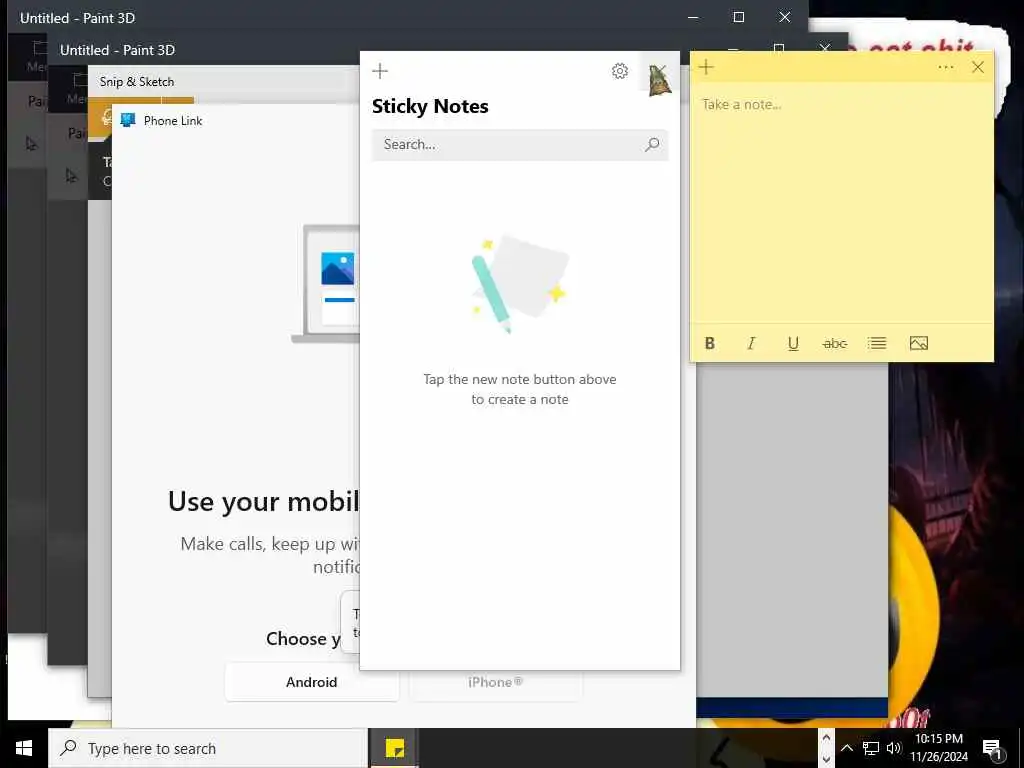Click the taskbar search box
The width and height of the screenshot is (1024, 768).
tap(208, 748)
